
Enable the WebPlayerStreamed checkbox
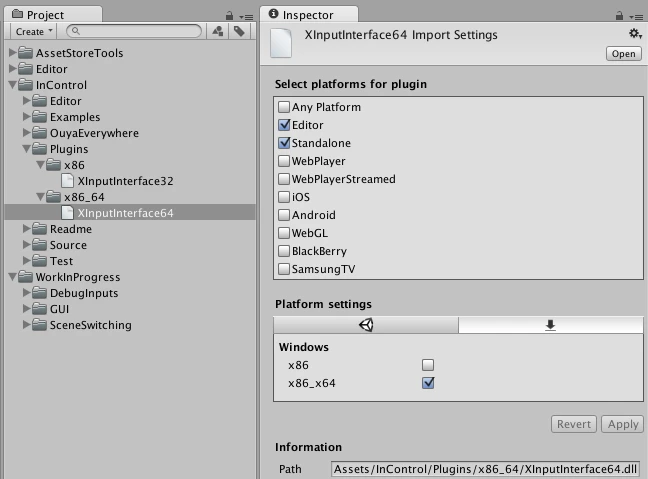pos(284,179)
